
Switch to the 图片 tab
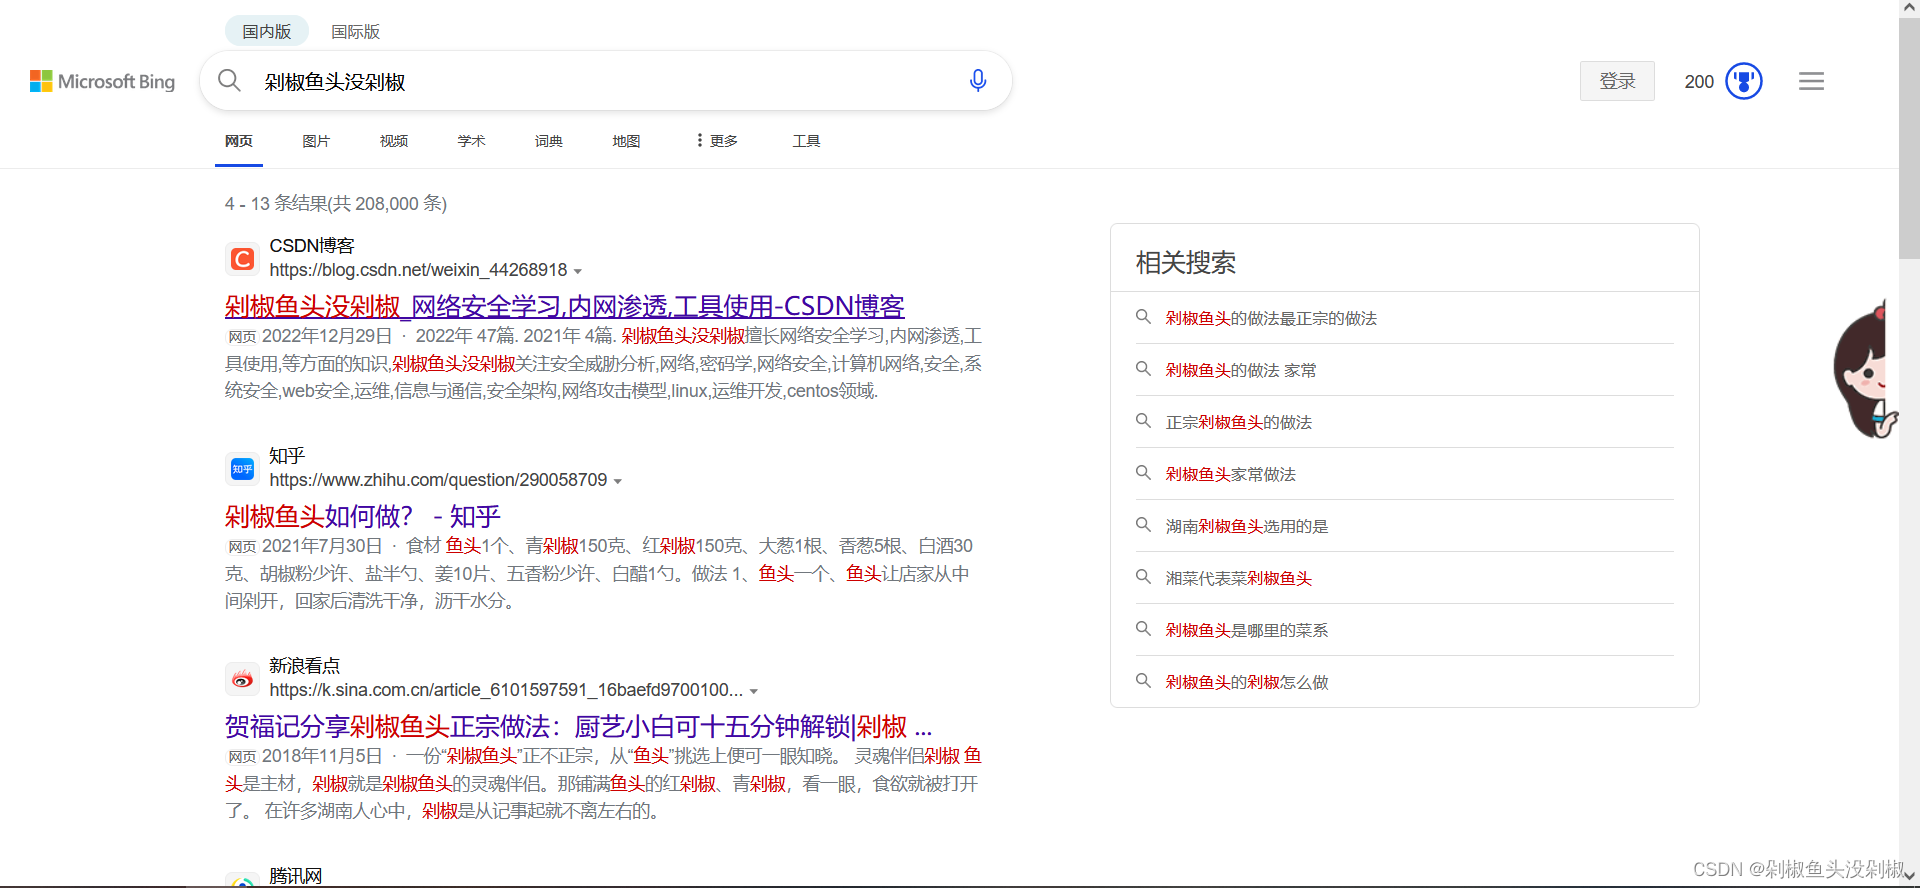pyautogui.click(x=316, y=141)
